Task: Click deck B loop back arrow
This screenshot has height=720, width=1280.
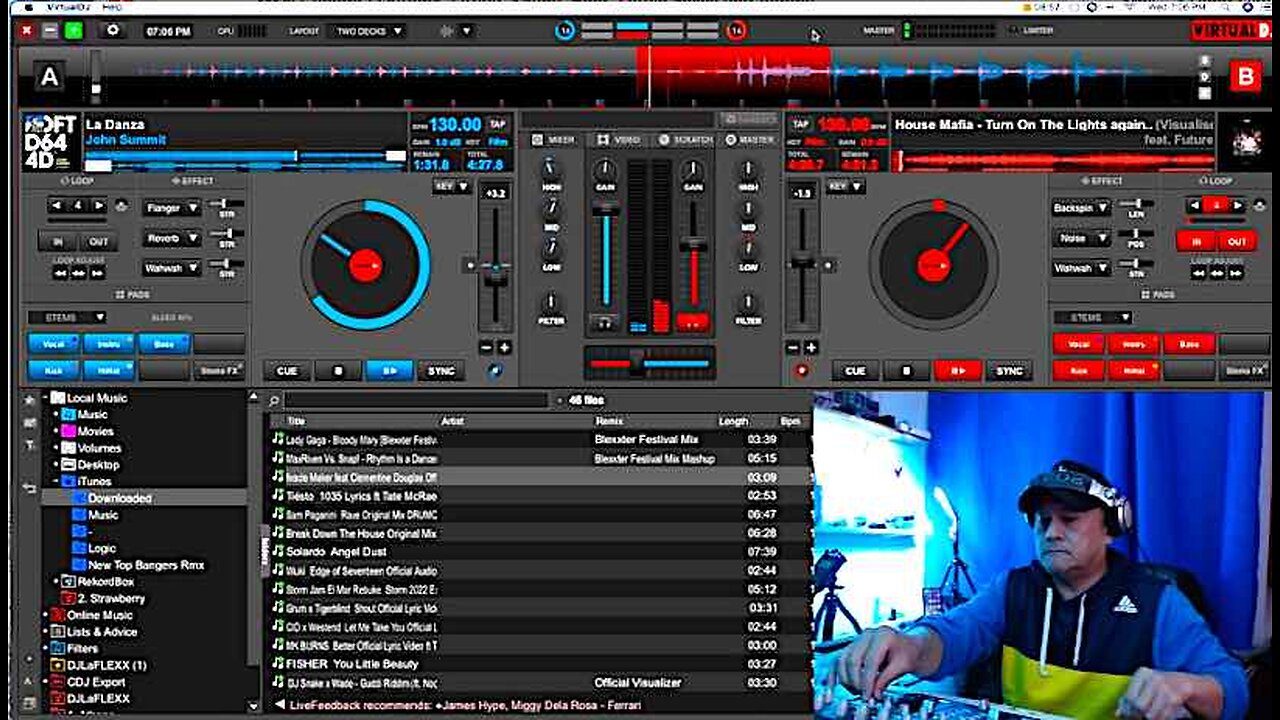Action: [x=1194, y=206]
